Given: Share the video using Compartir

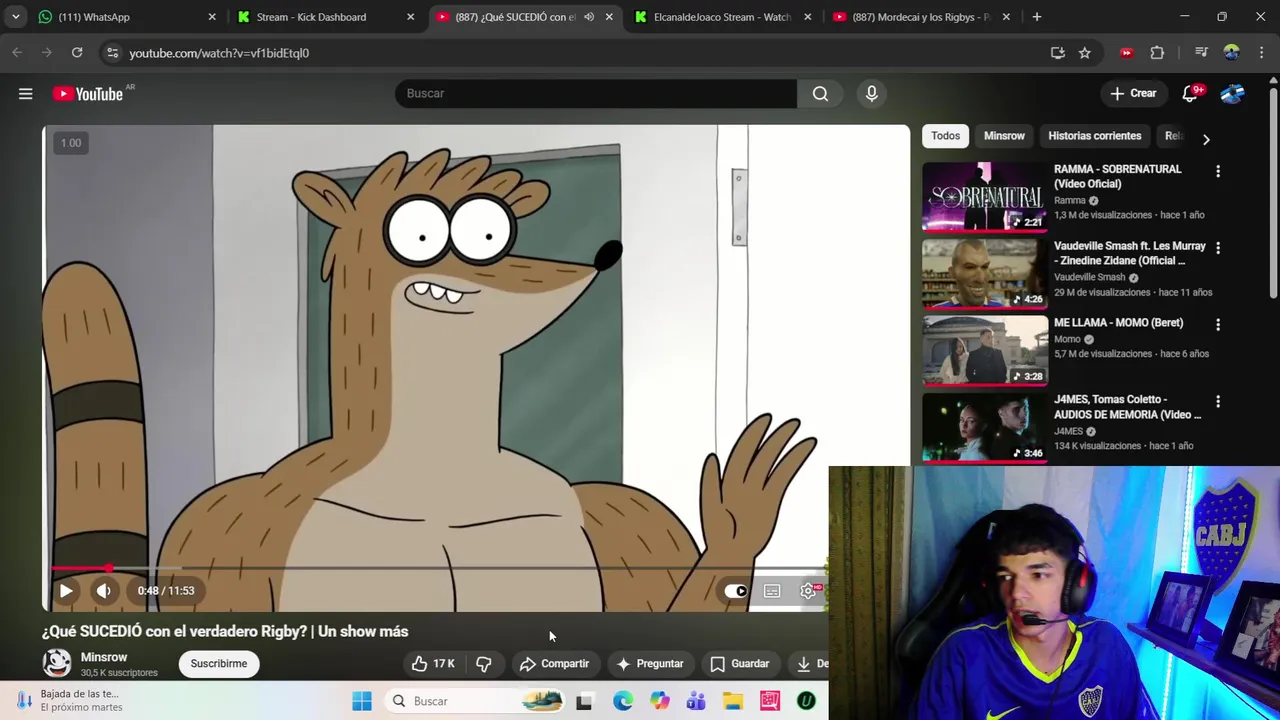Looking at the screenshot, I should pos(554,663).
